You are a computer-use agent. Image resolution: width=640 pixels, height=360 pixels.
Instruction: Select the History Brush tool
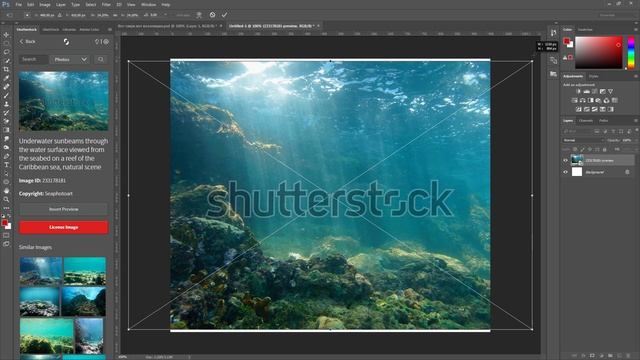[6, 113]
